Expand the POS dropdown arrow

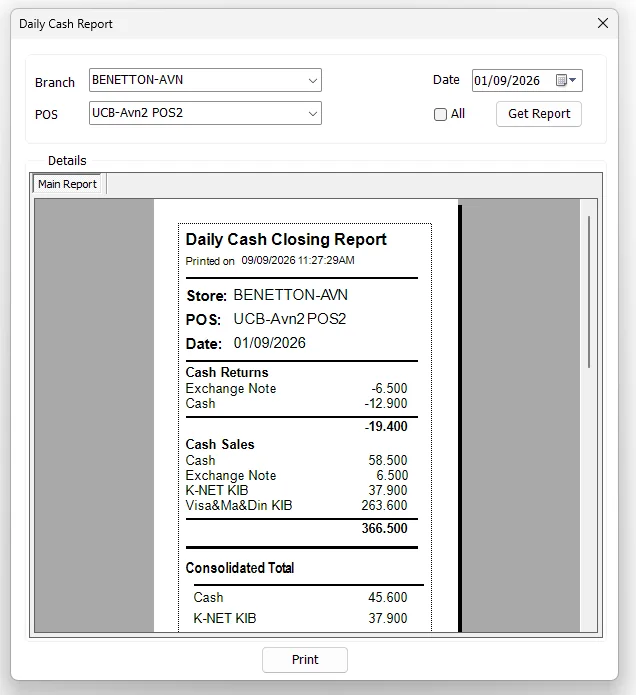click(x=312, y=113)
